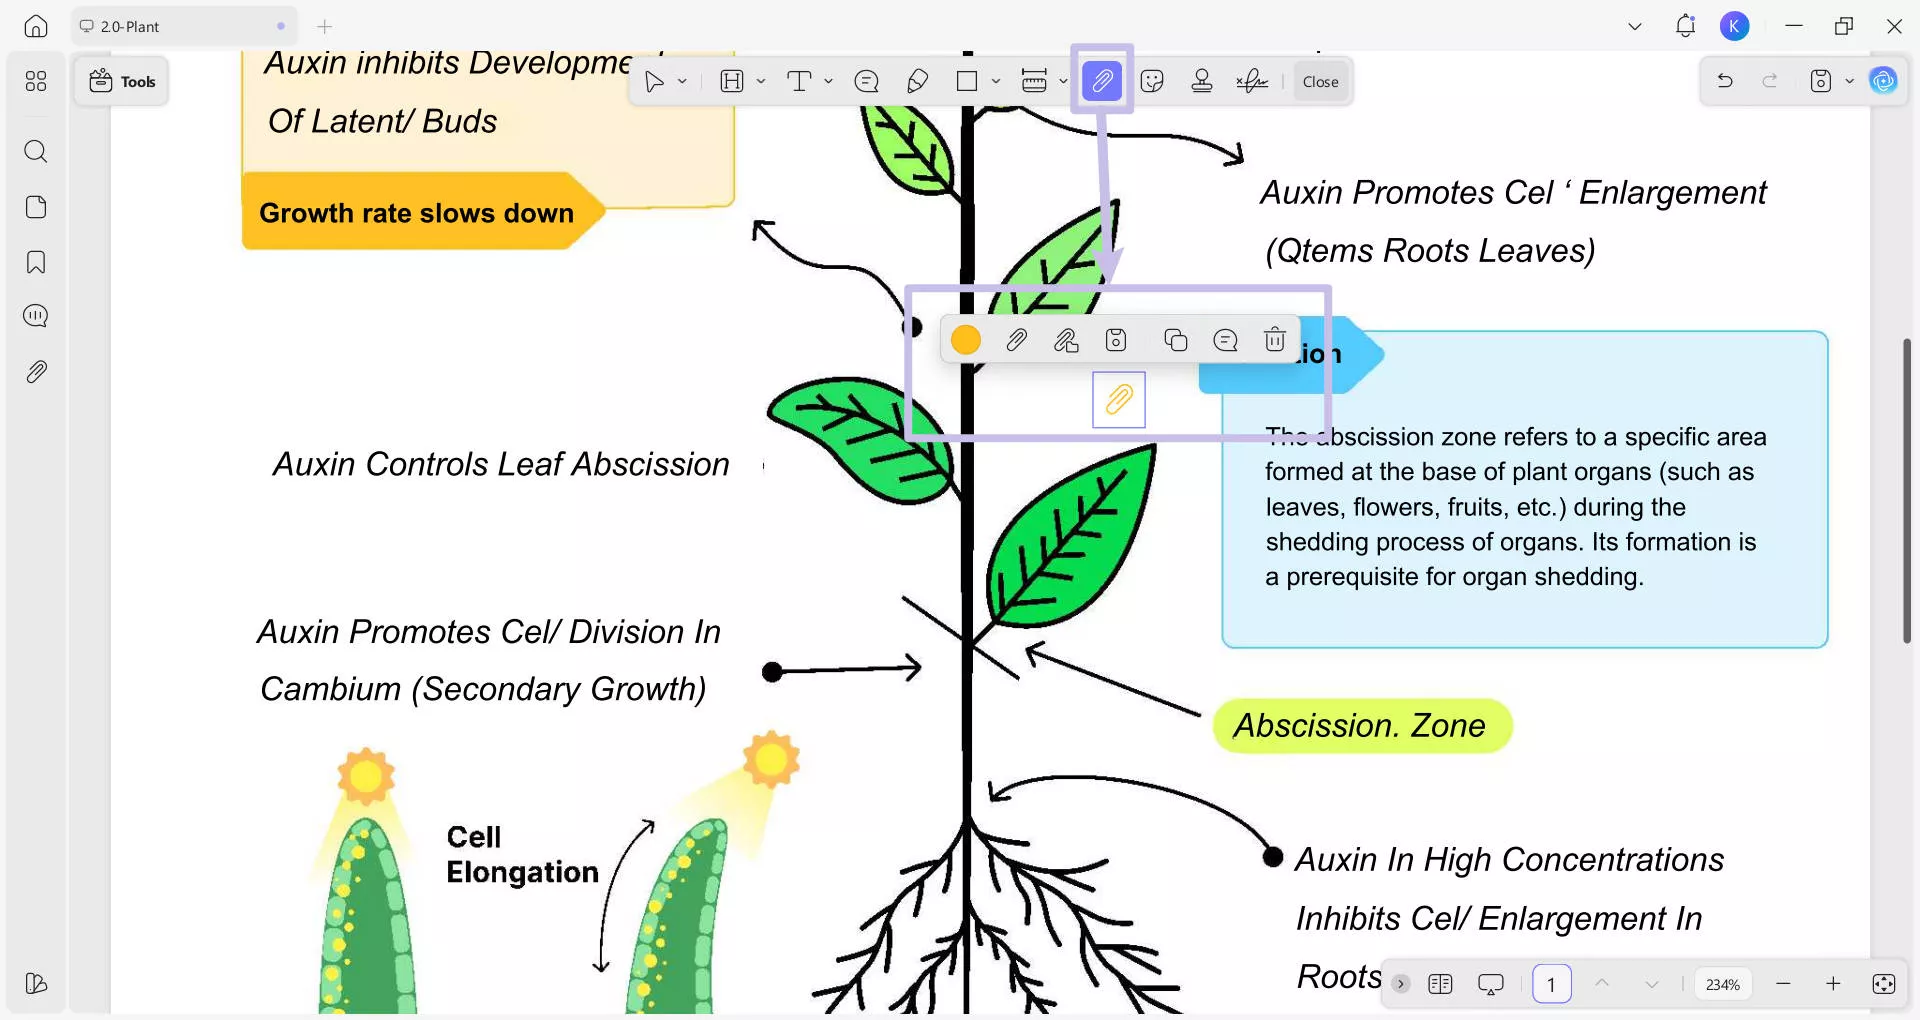Expand the bottom bar with arrow button
Image resolution: width=1920 pixels, height=1020 pixels.
1401,984
